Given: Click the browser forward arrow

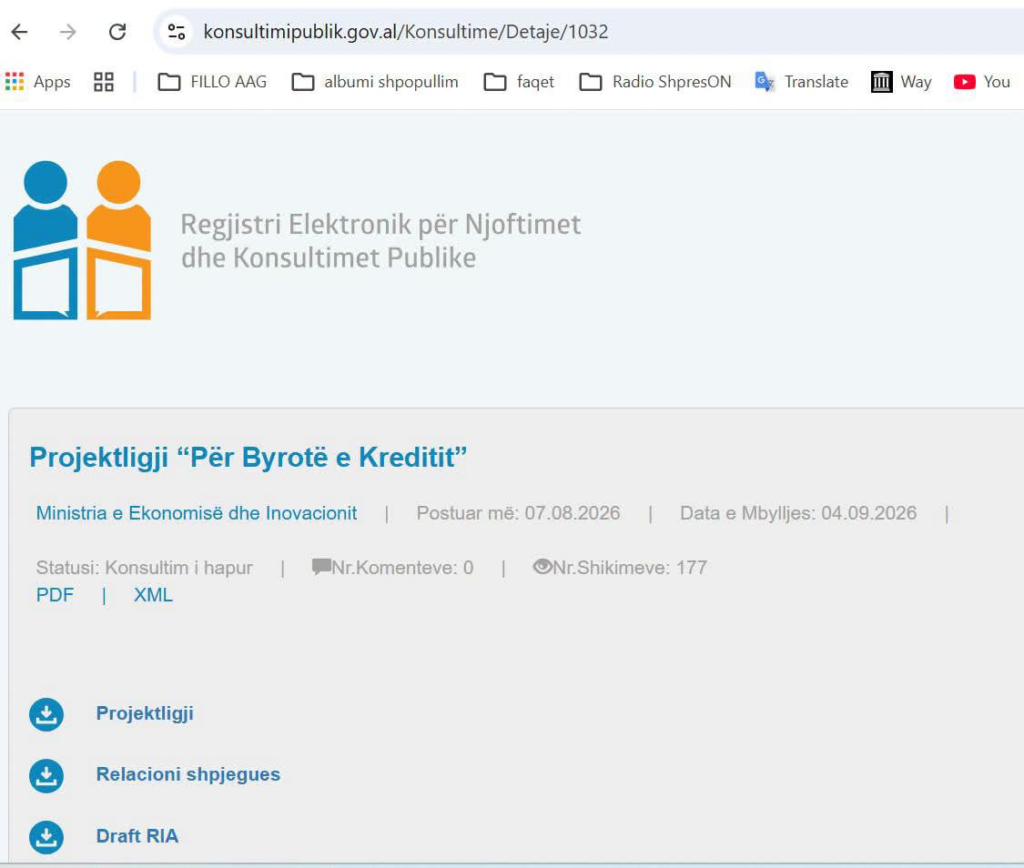Looking at the screenshot, I should click(x=68, y=31).
